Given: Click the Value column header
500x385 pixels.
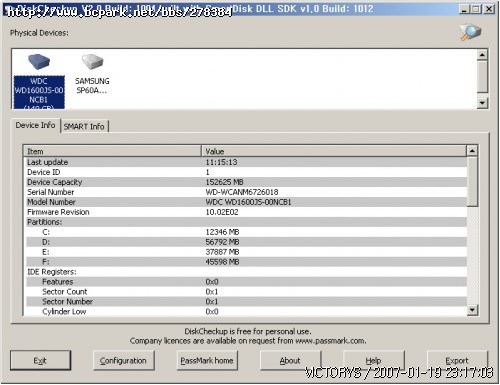Looking at the screenshot, I should click(x=334, y=151).
